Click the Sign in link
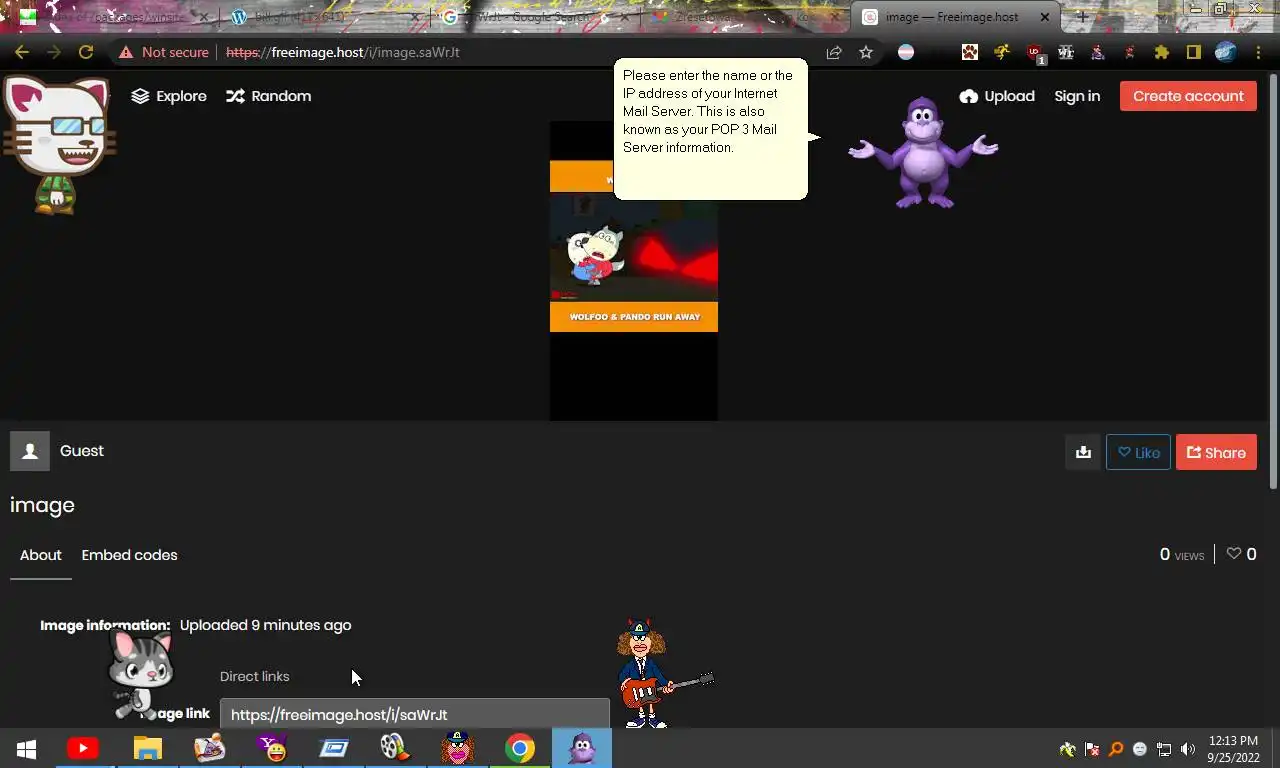This screenshot has width=1280, height=768. point(1077,96)
